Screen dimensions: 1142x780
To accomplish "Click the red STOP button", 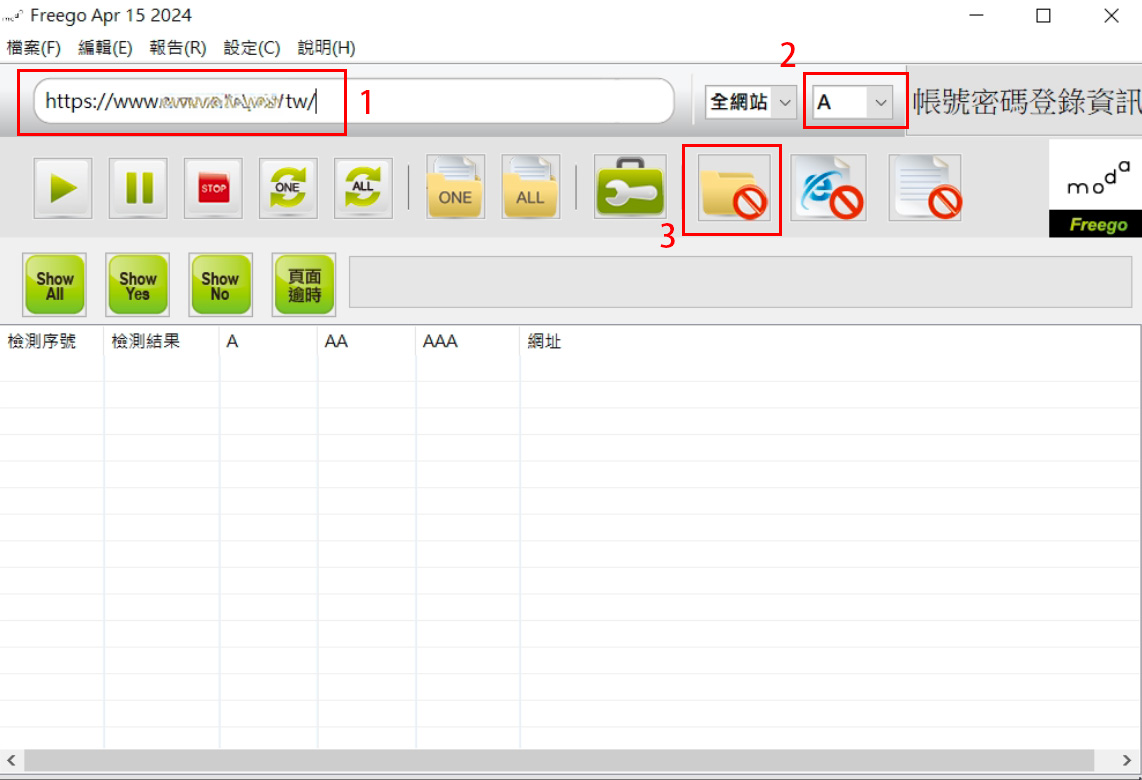I will [213, 189].
